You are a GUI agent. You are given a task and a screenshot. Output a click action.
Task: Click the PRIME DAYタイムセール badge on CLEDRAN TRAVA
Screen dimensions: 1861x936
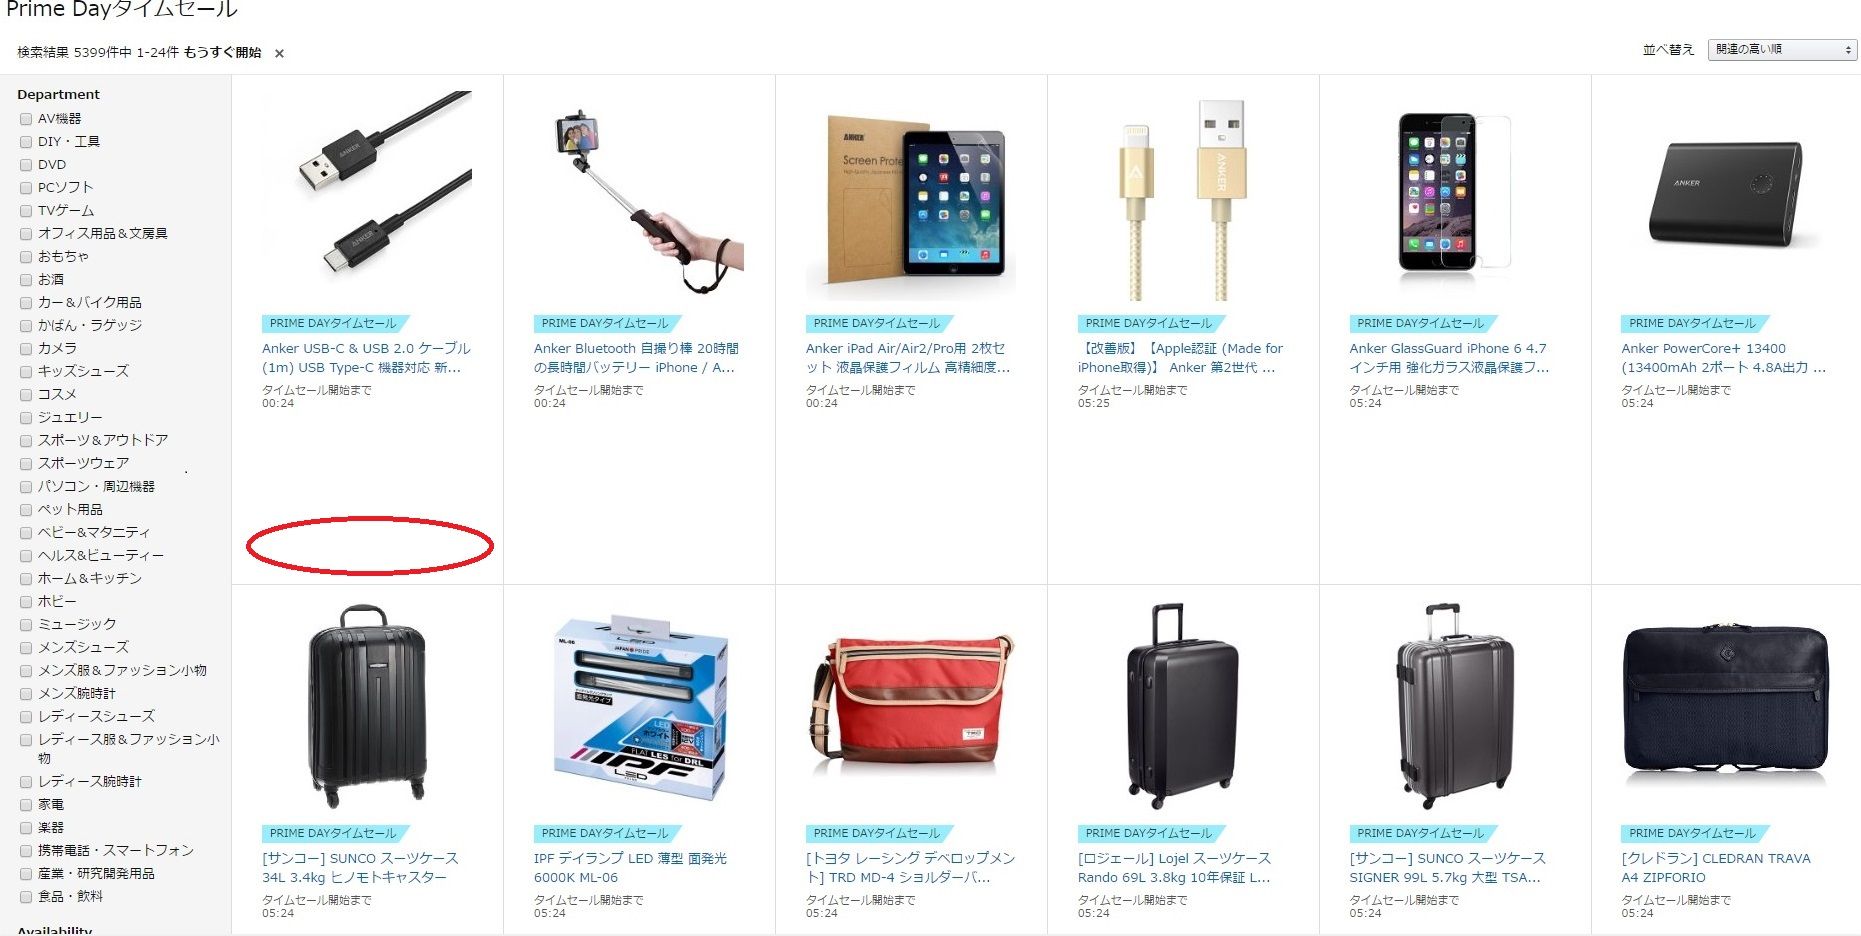1693,833
